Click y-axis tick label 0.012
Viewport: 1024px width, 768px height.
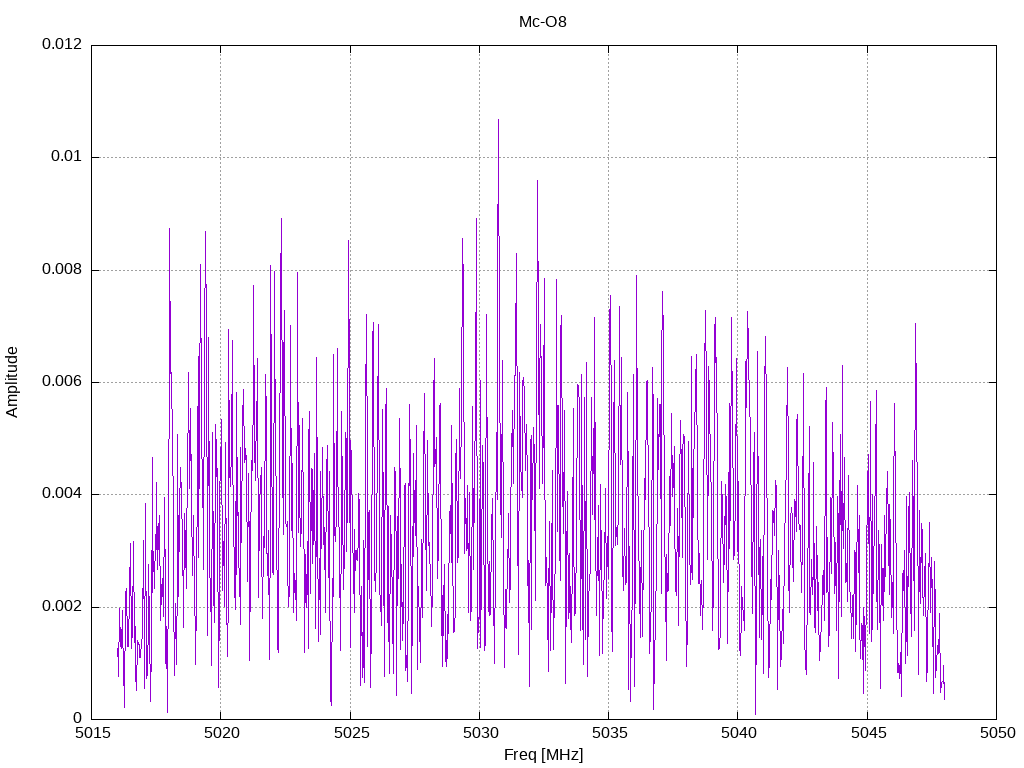[x=62, y=44]
